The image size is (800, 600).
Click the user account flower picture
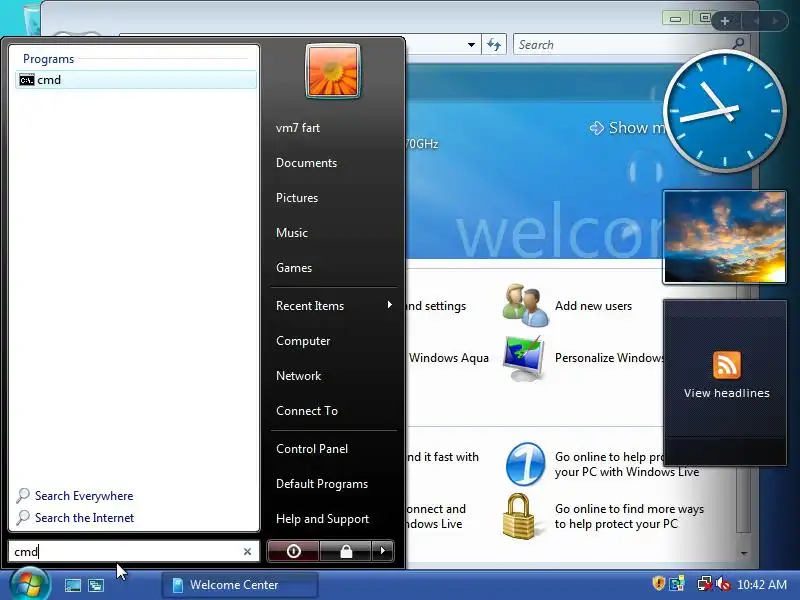pos(333,71)
